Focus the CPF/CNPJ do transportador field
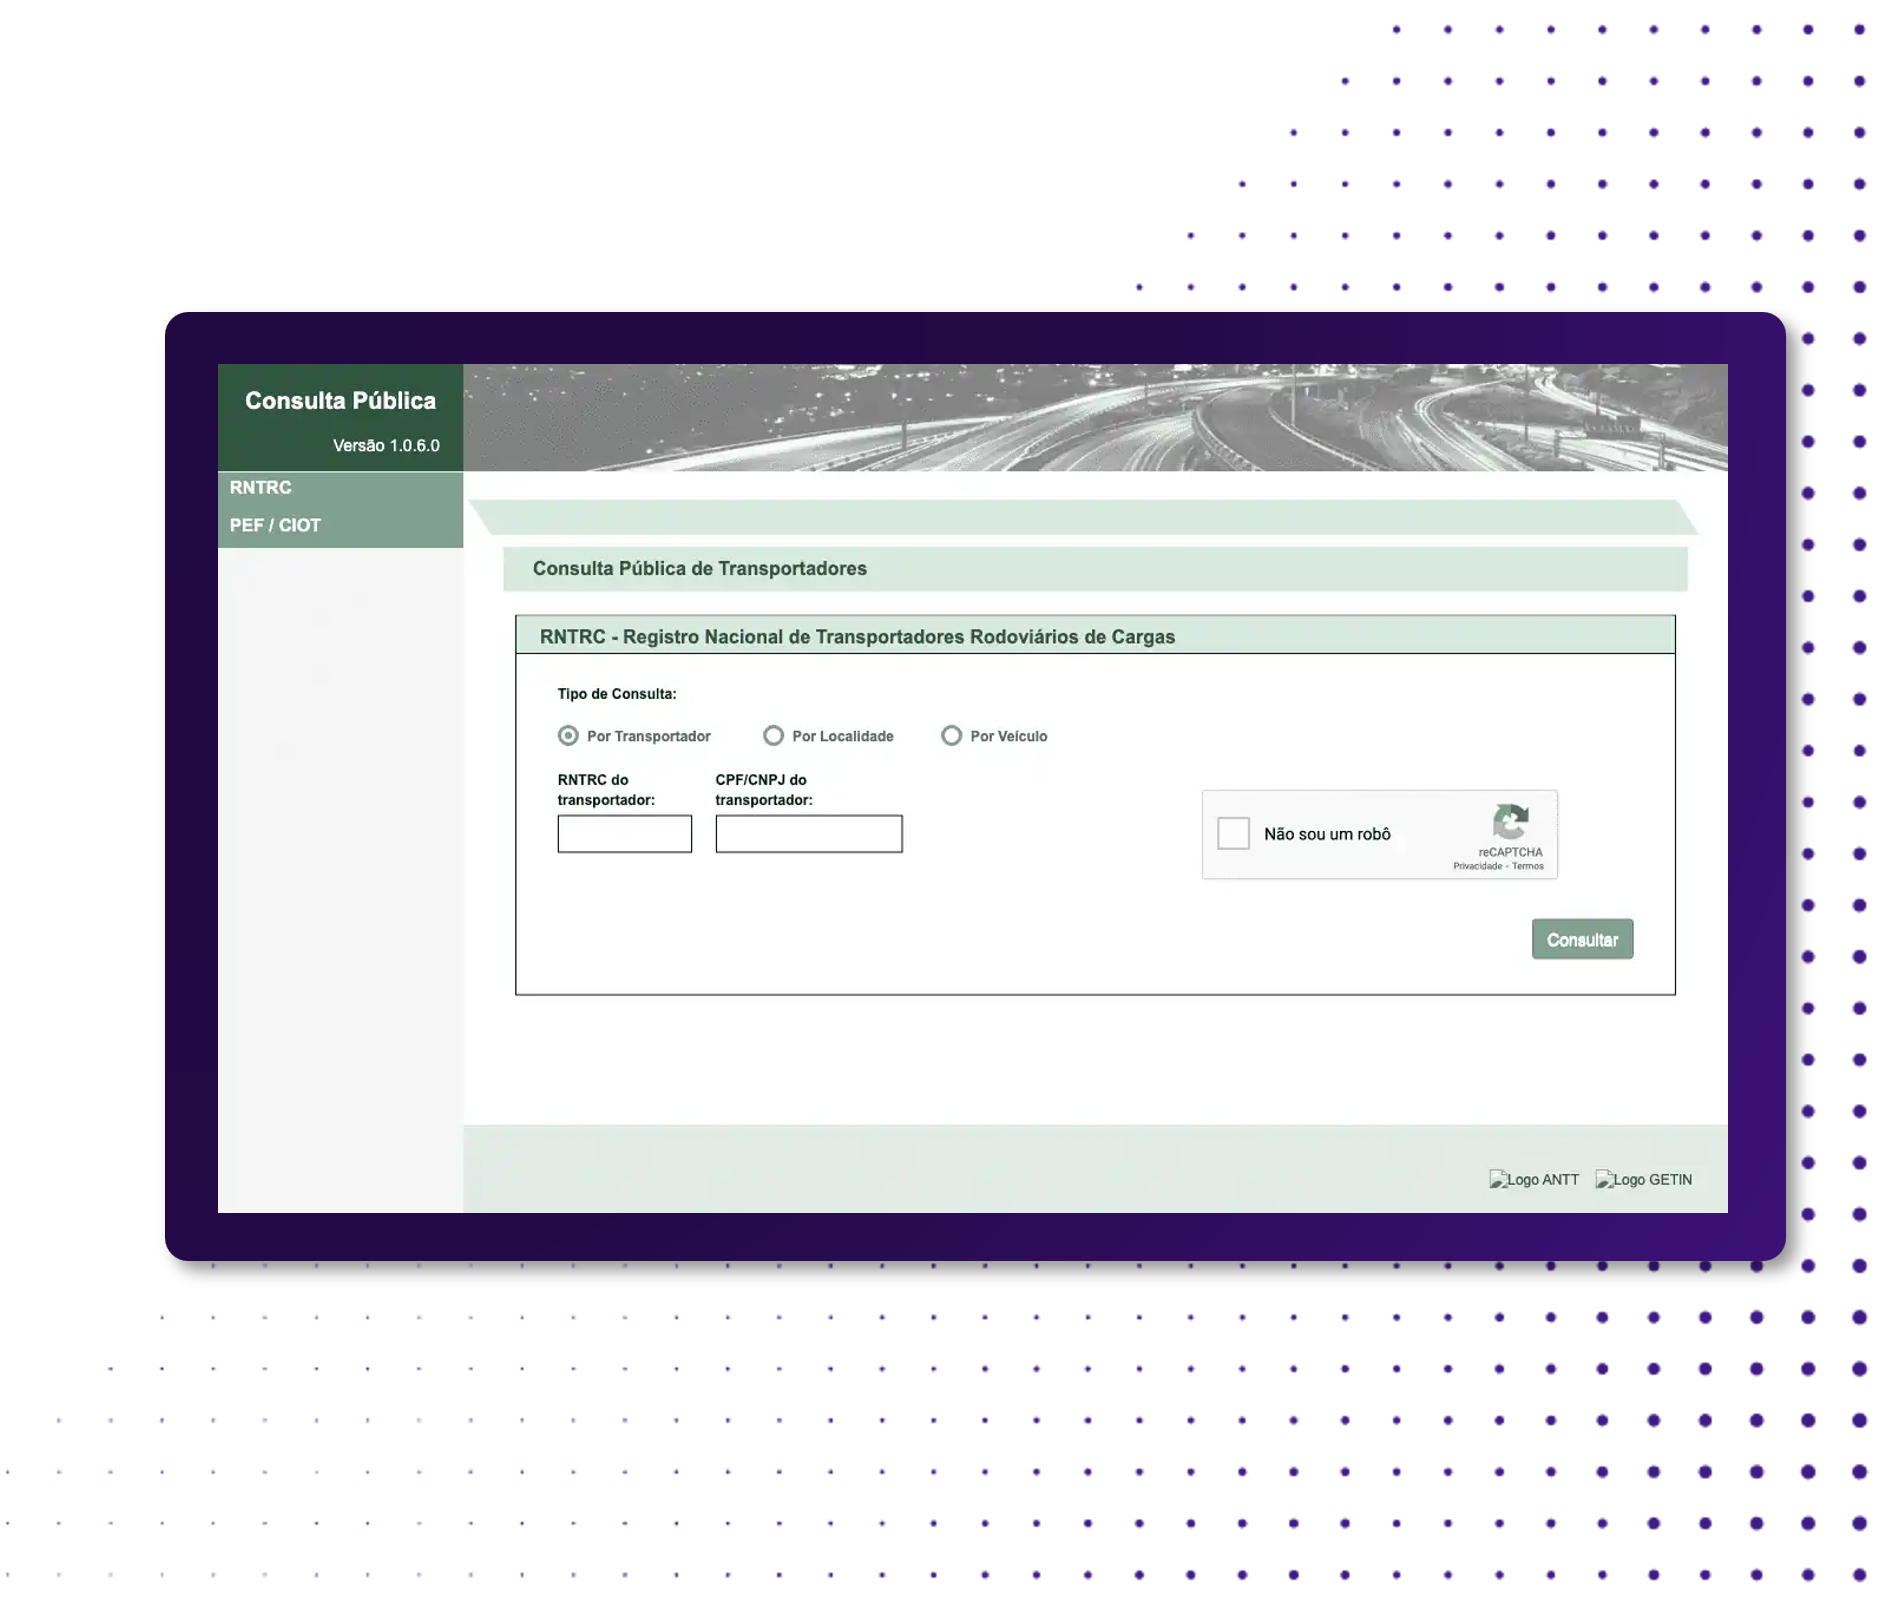Viewport: 1883px width, 1598px height. point(808,833)
